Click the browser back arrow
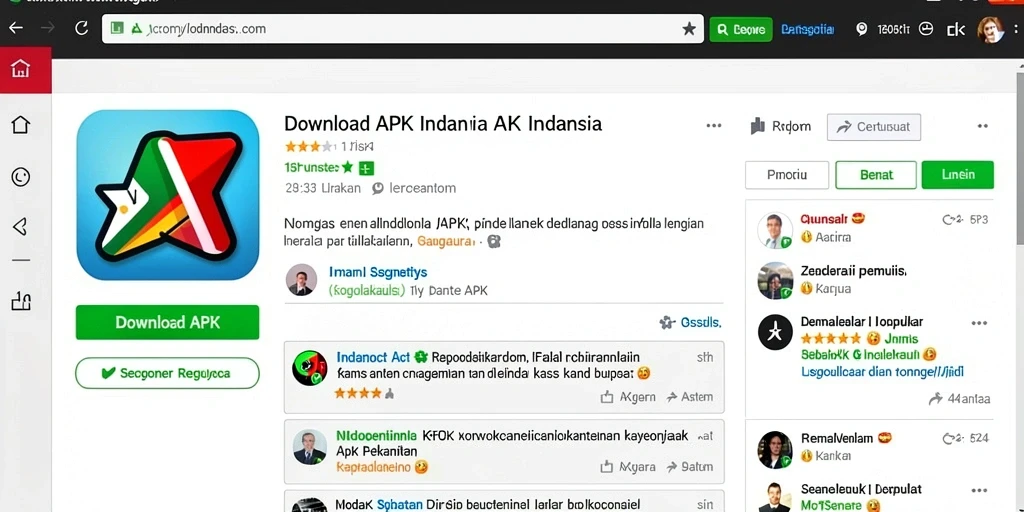The height and width of the screenshot is (512, 1024). [15, 28]
